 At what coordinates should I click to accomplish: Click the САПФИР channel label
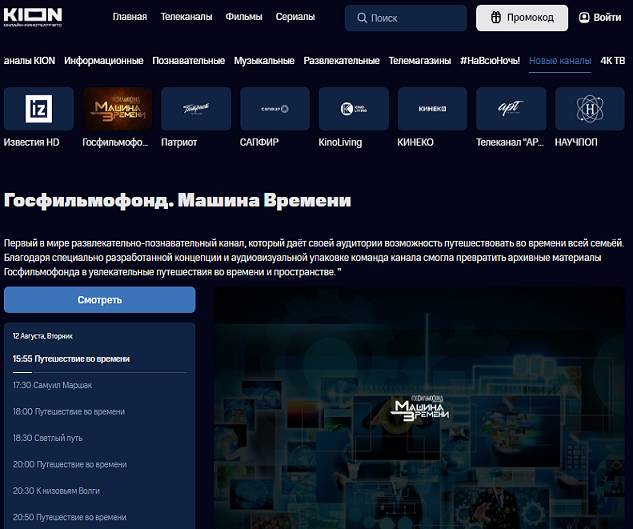[259, 142]
